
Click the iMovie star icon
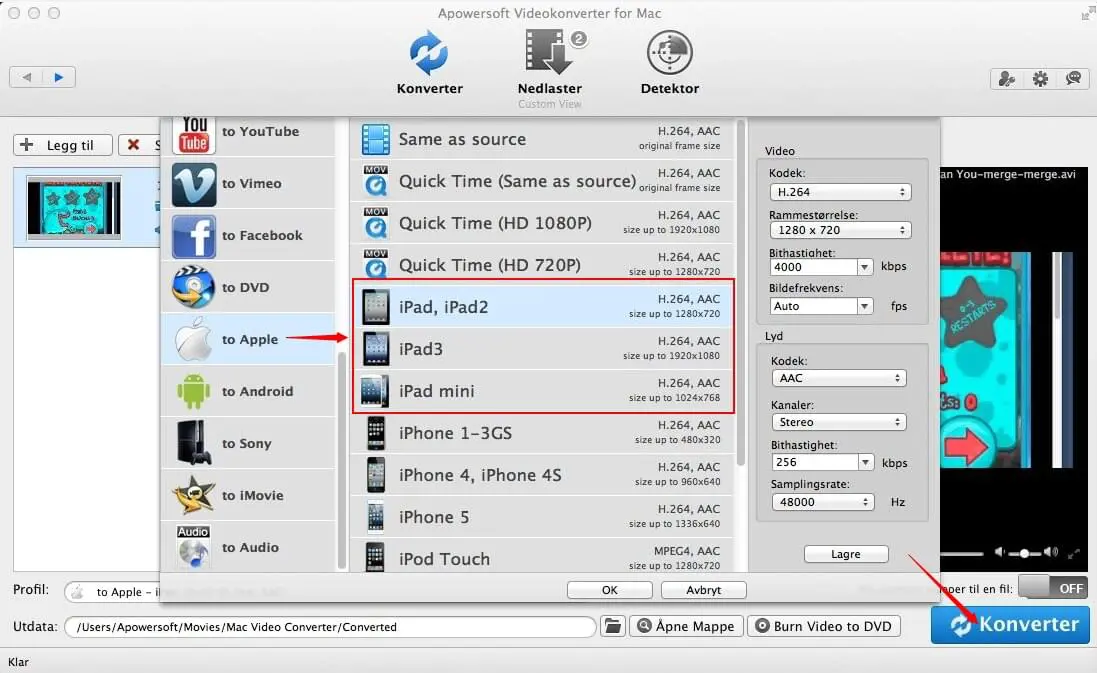coord(193,495)
